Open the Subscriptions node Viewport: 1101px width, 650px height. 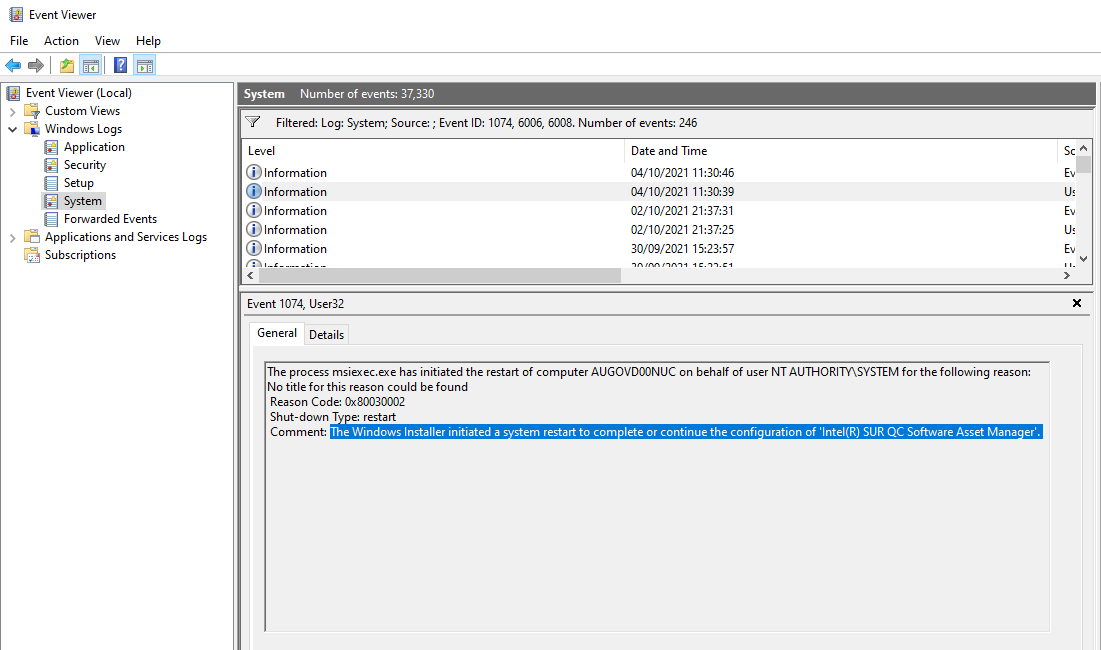coord(80,255)
